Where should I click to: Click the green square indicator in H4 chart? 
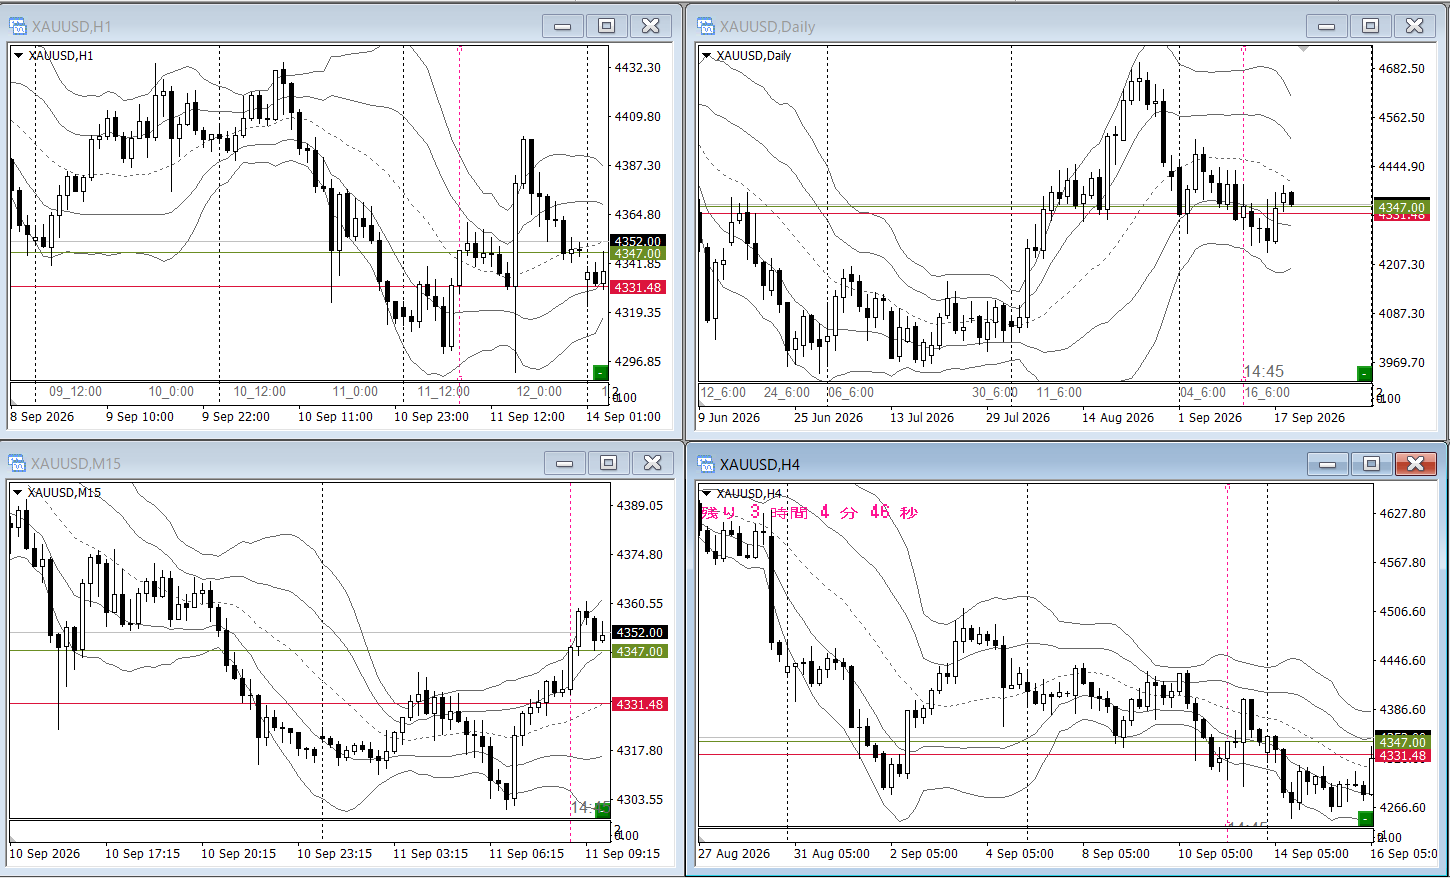[1366, 819]
